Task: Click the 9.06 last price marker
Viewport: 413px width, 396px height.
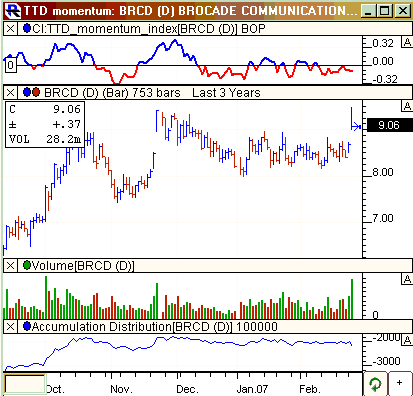Action: 389,125
